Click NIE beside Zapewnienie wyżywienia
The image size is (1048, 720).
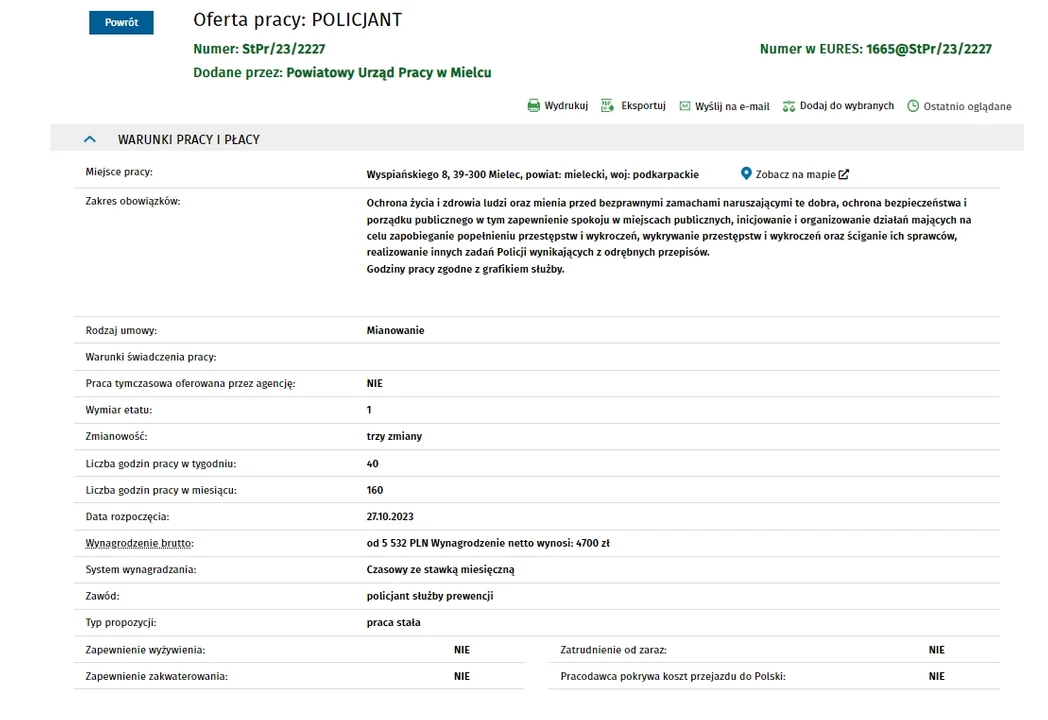click(x=462, y=650)
